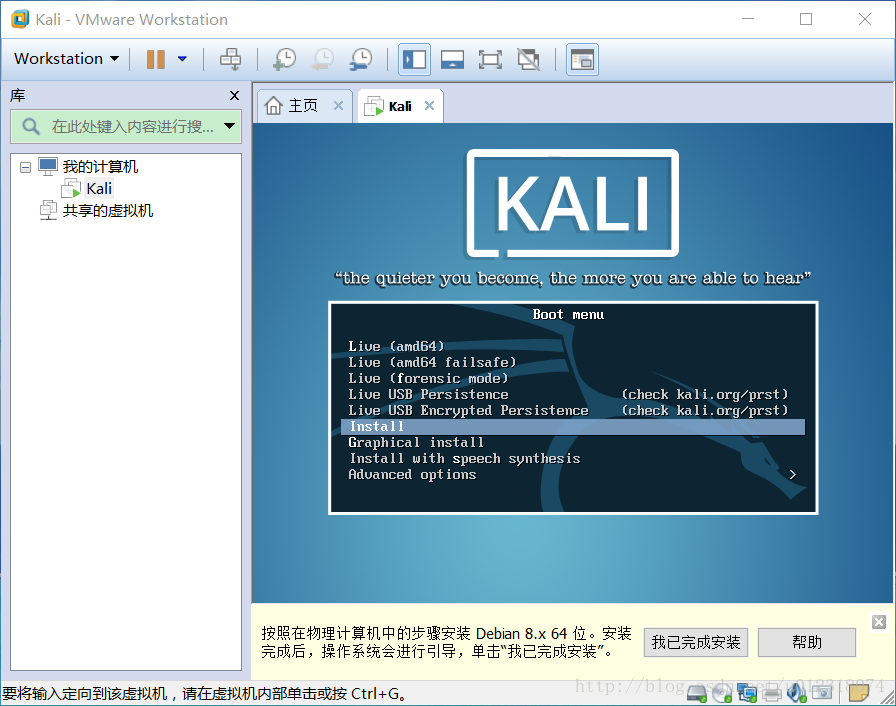Close the library panel
Screen dimensions: 896x706
[x=234, y=95]
